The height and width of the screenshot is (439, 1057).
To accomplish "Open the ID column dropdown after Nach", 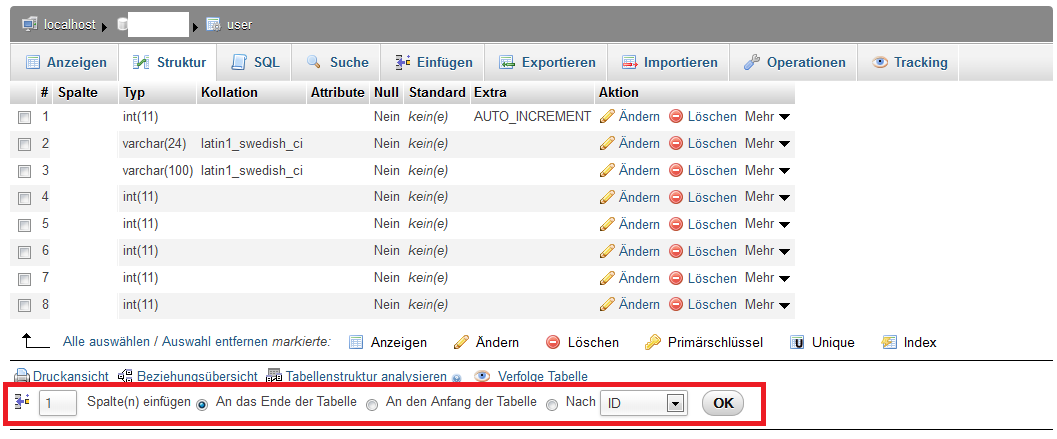I will click(641, 404).
